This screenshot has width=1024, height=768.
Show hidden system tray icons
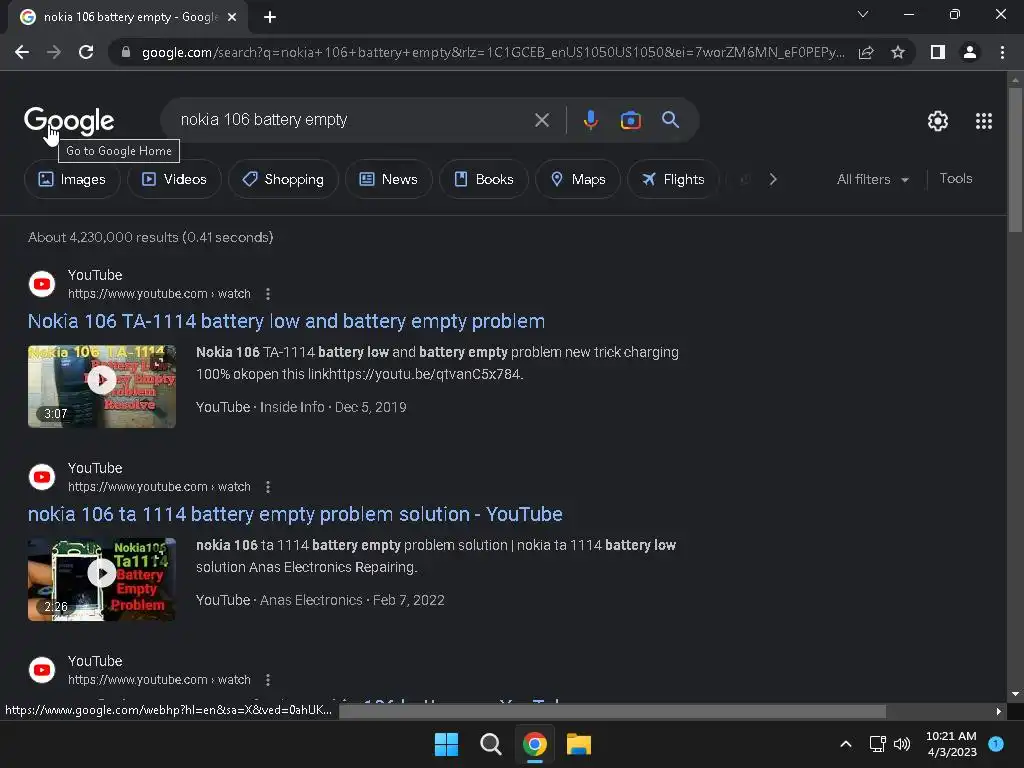click(x=846, y=744)
